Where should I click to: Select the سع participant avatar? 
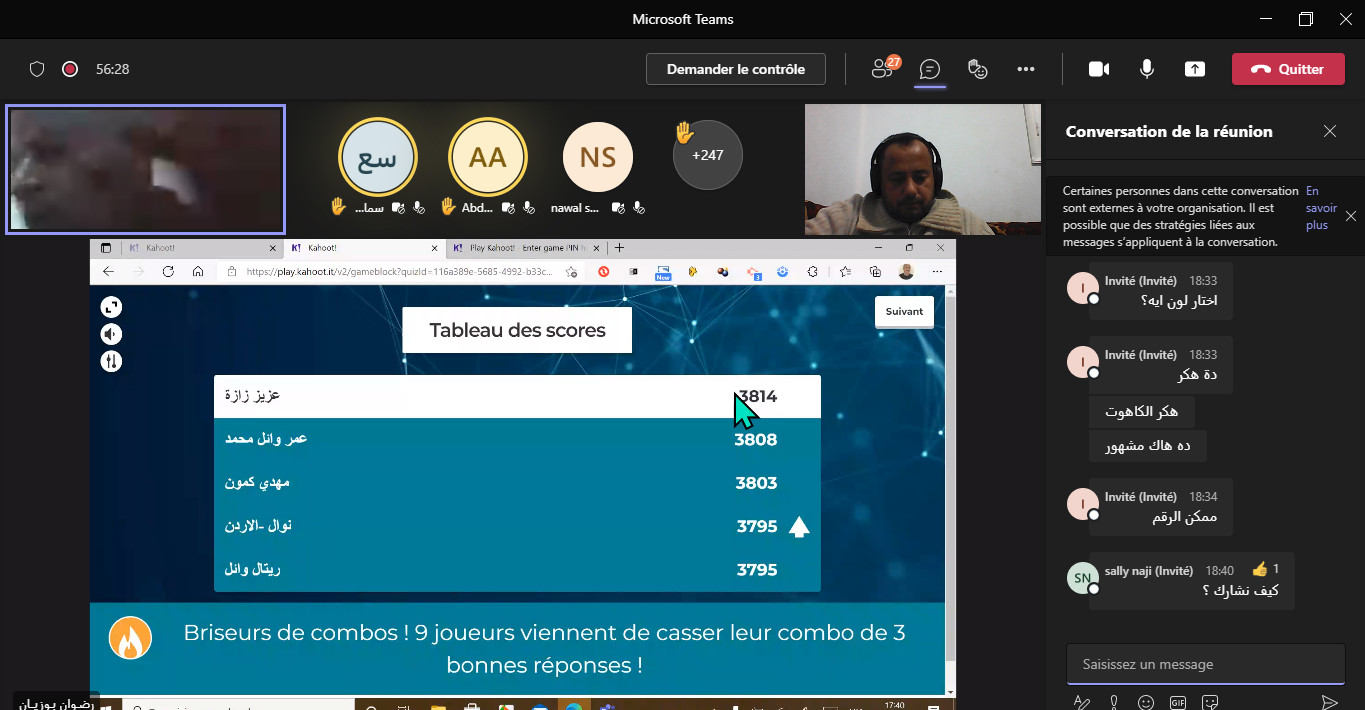point(378,157)
